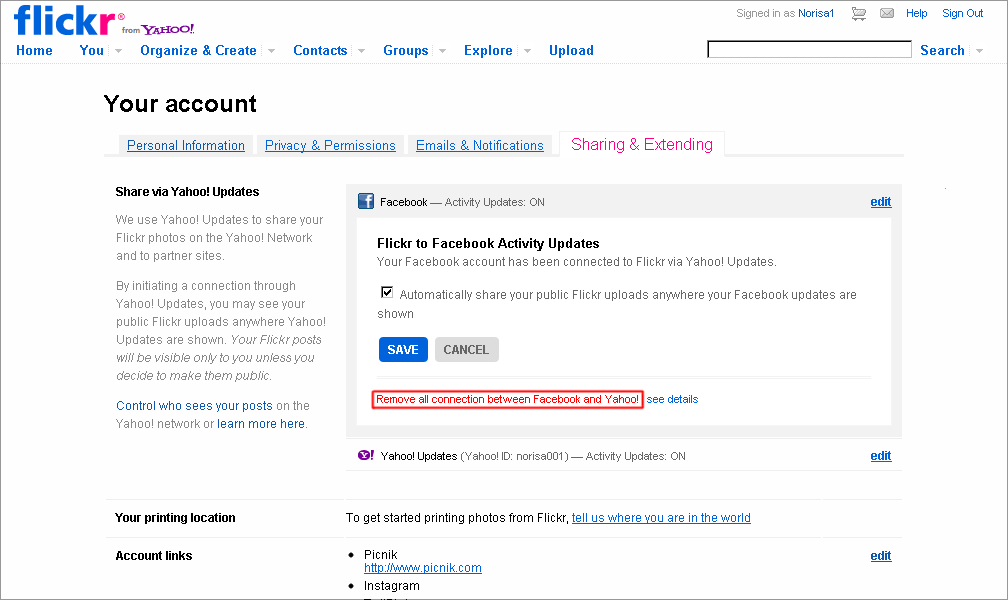Open Control who sees your posts link
The width and height of the screenshot is (1008, 600).
tap(194, 406)
